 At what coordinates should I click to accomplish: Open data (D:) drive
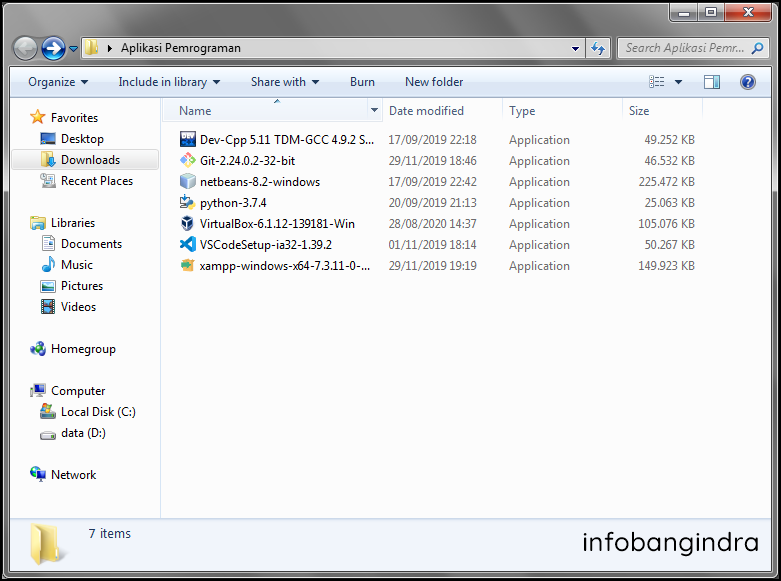pos(83,433)
